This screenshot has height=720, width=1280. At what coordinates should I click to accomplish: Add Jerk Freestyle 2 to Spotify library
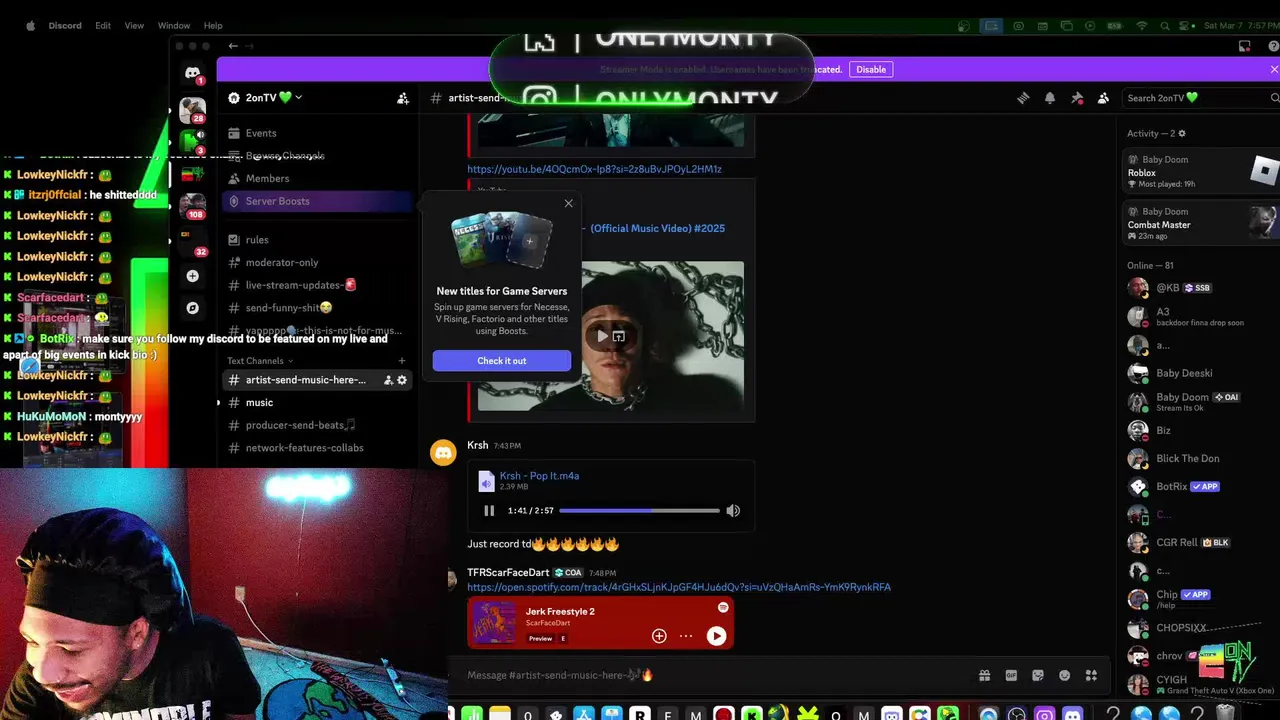(659, 635)
